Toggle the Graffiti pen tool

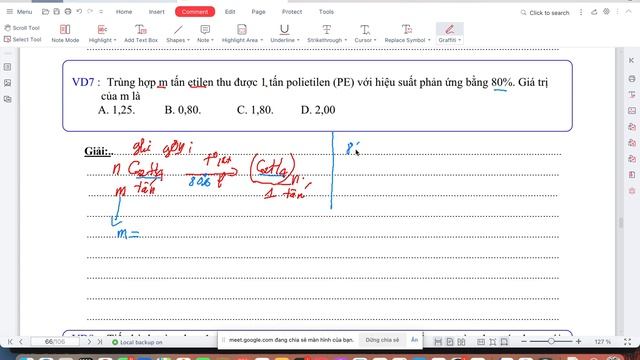(449, 29)
